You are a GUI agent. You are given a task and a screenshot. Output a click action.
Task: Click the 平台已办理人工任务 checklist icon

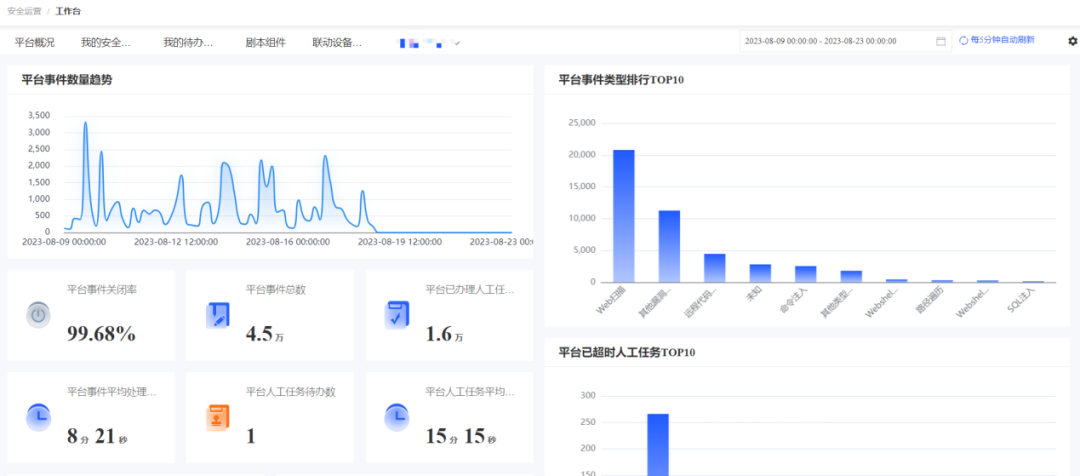tap(397, 315)
